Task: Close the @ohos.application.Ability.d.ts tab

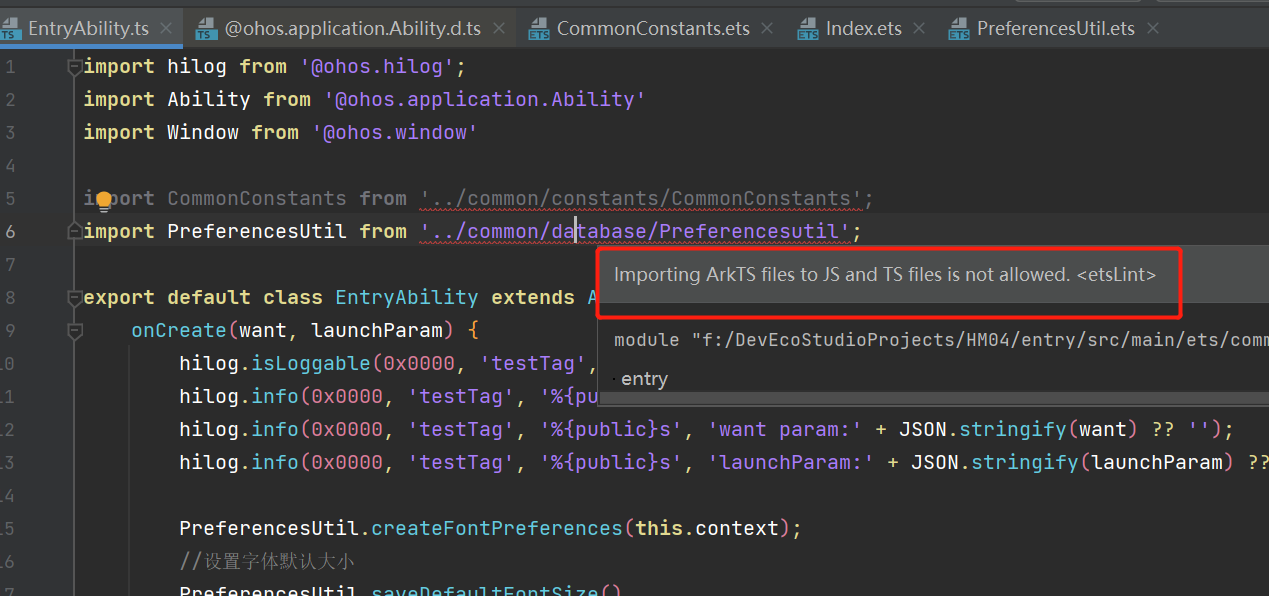Action: pyautogui.click(x=499, y=29)
